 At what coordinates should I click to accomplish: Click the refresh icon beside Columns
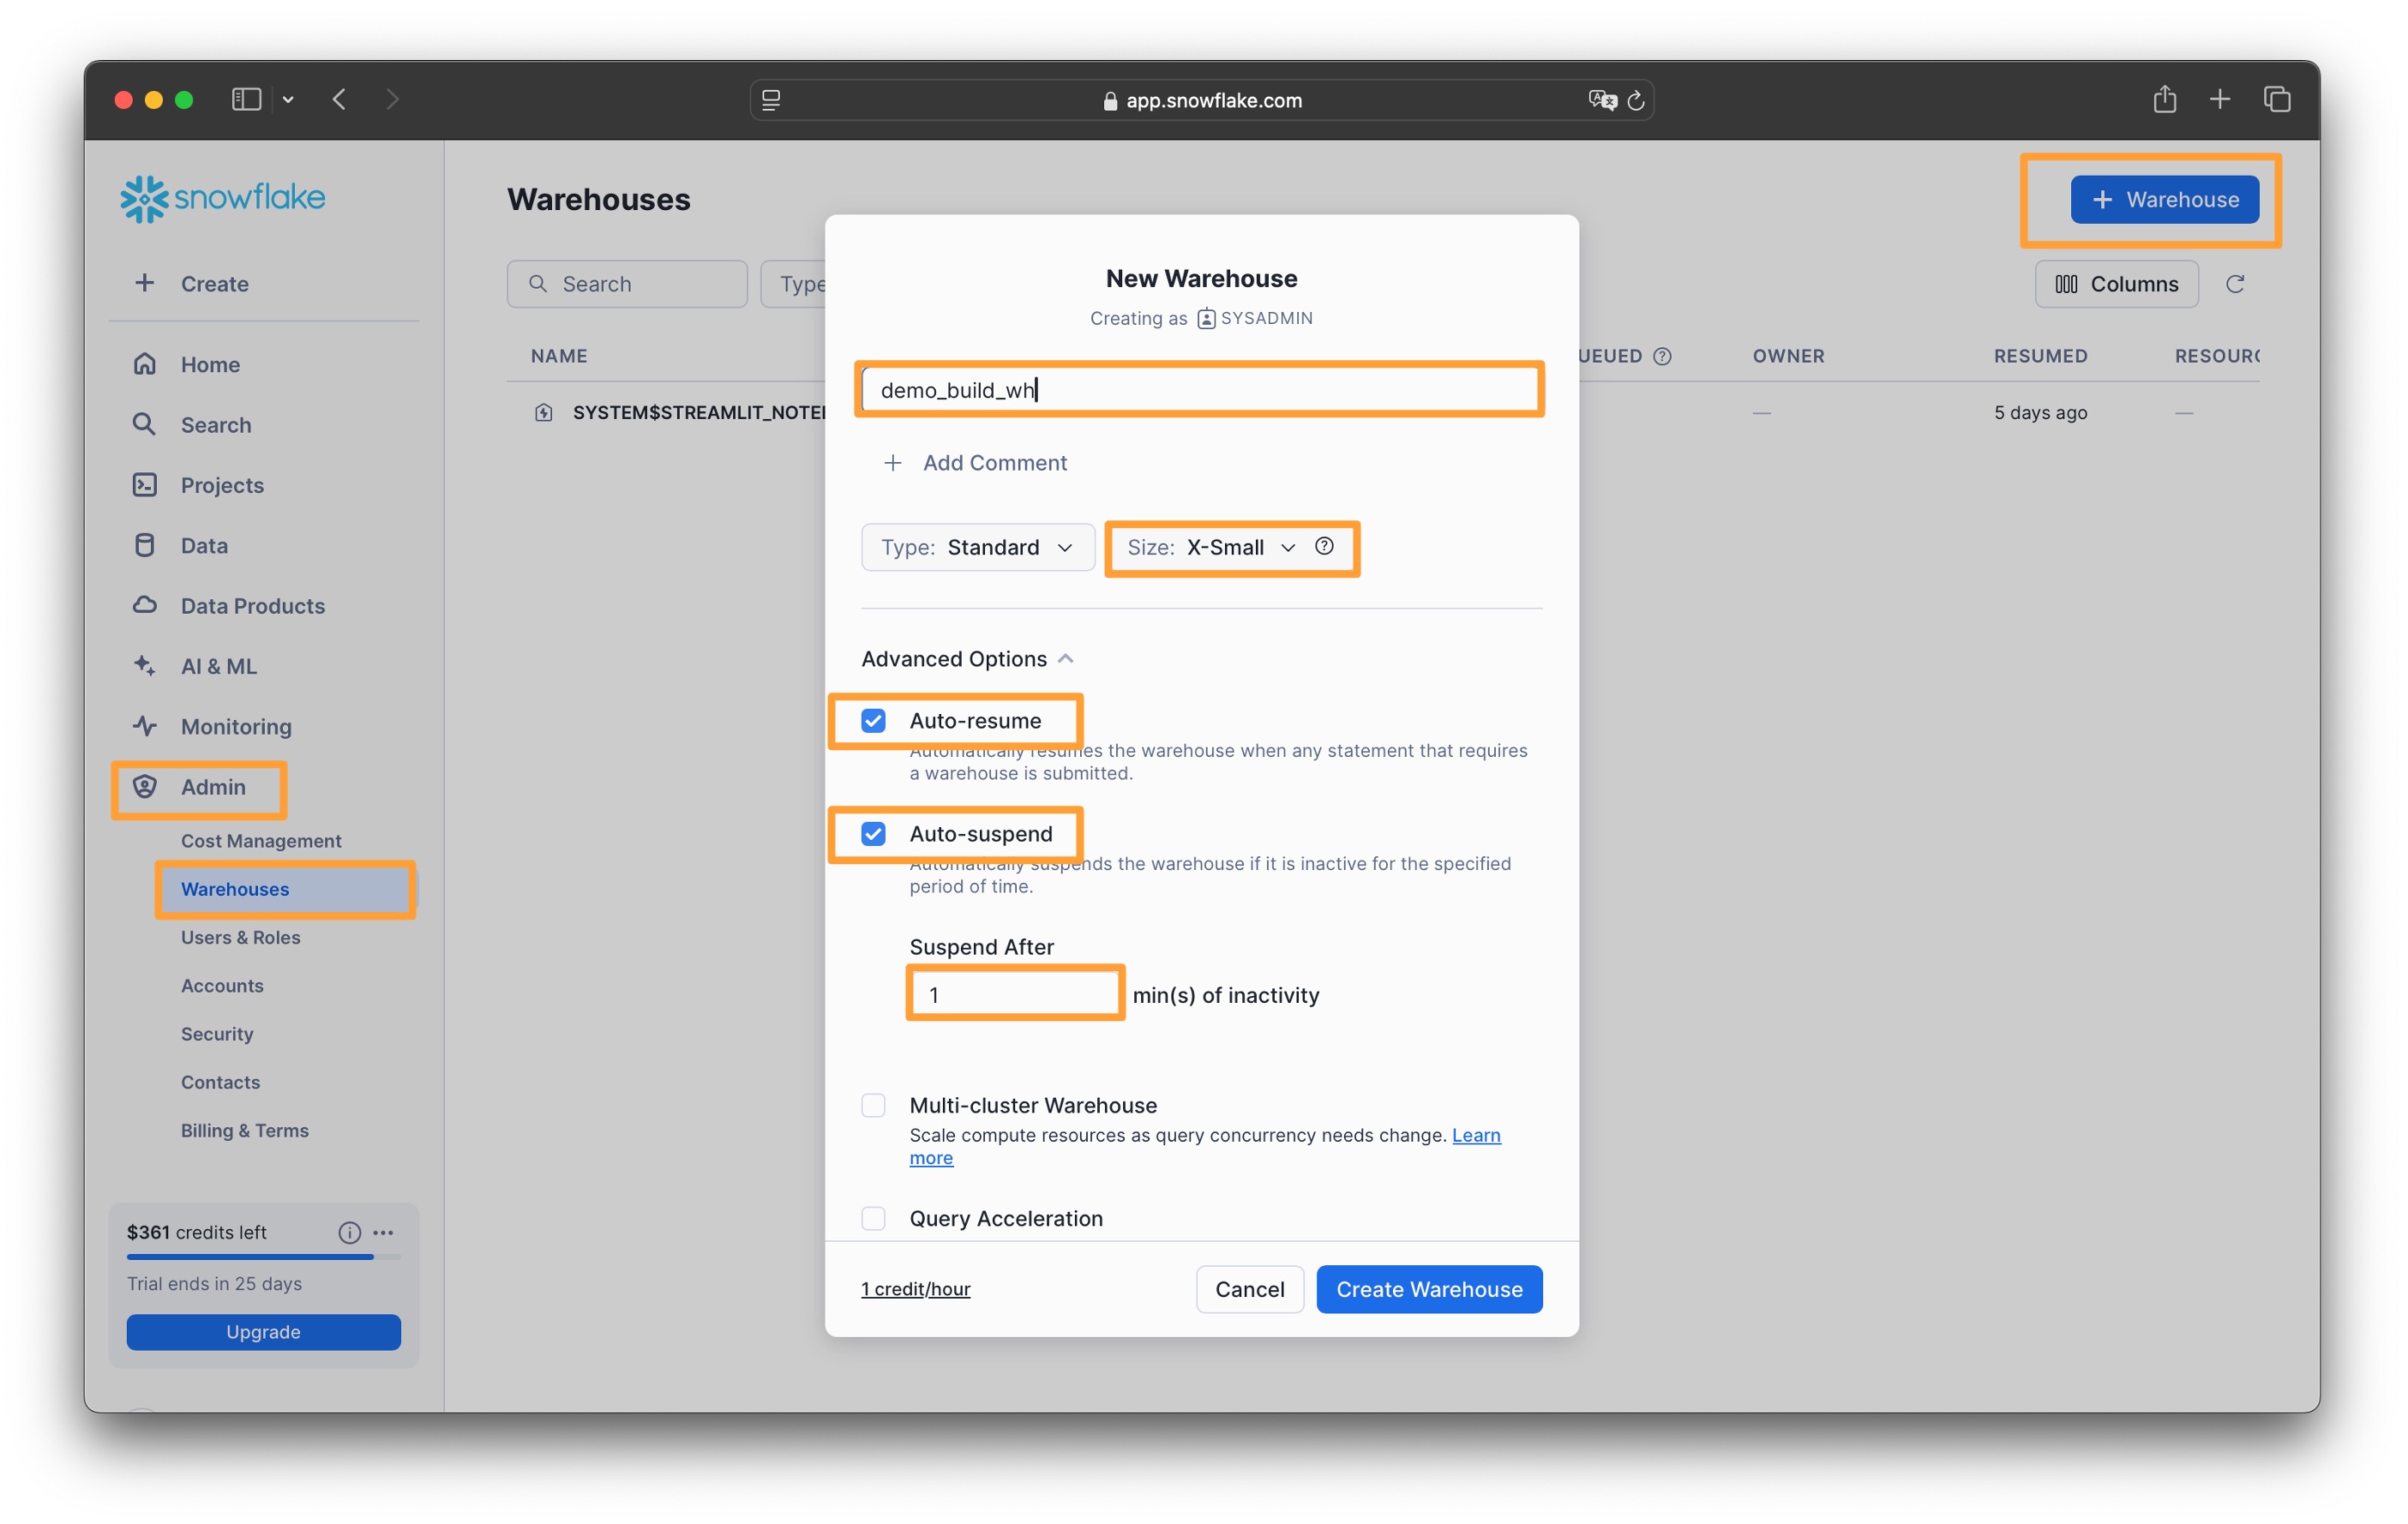coord(2234,284)
